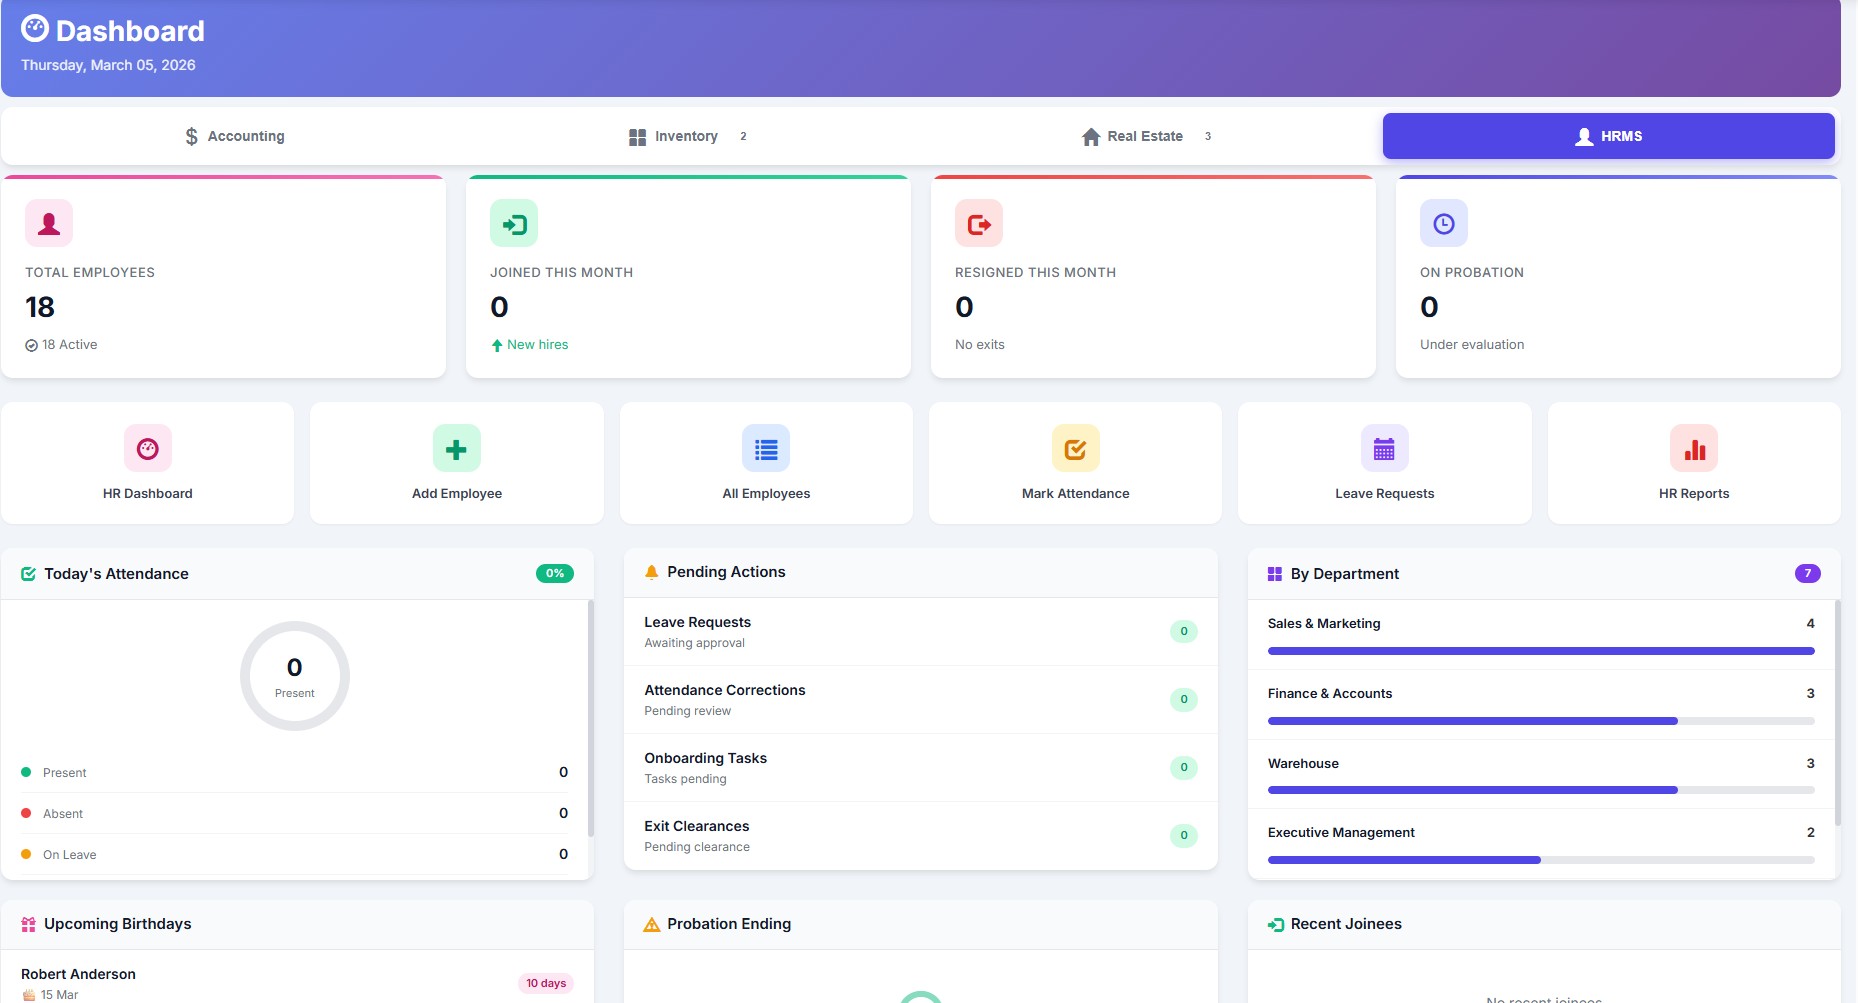Image resolution: width=1858 pixels, height=1003 pixels.
Task: Click the All Employees list icon
Action: pos(766,449)
